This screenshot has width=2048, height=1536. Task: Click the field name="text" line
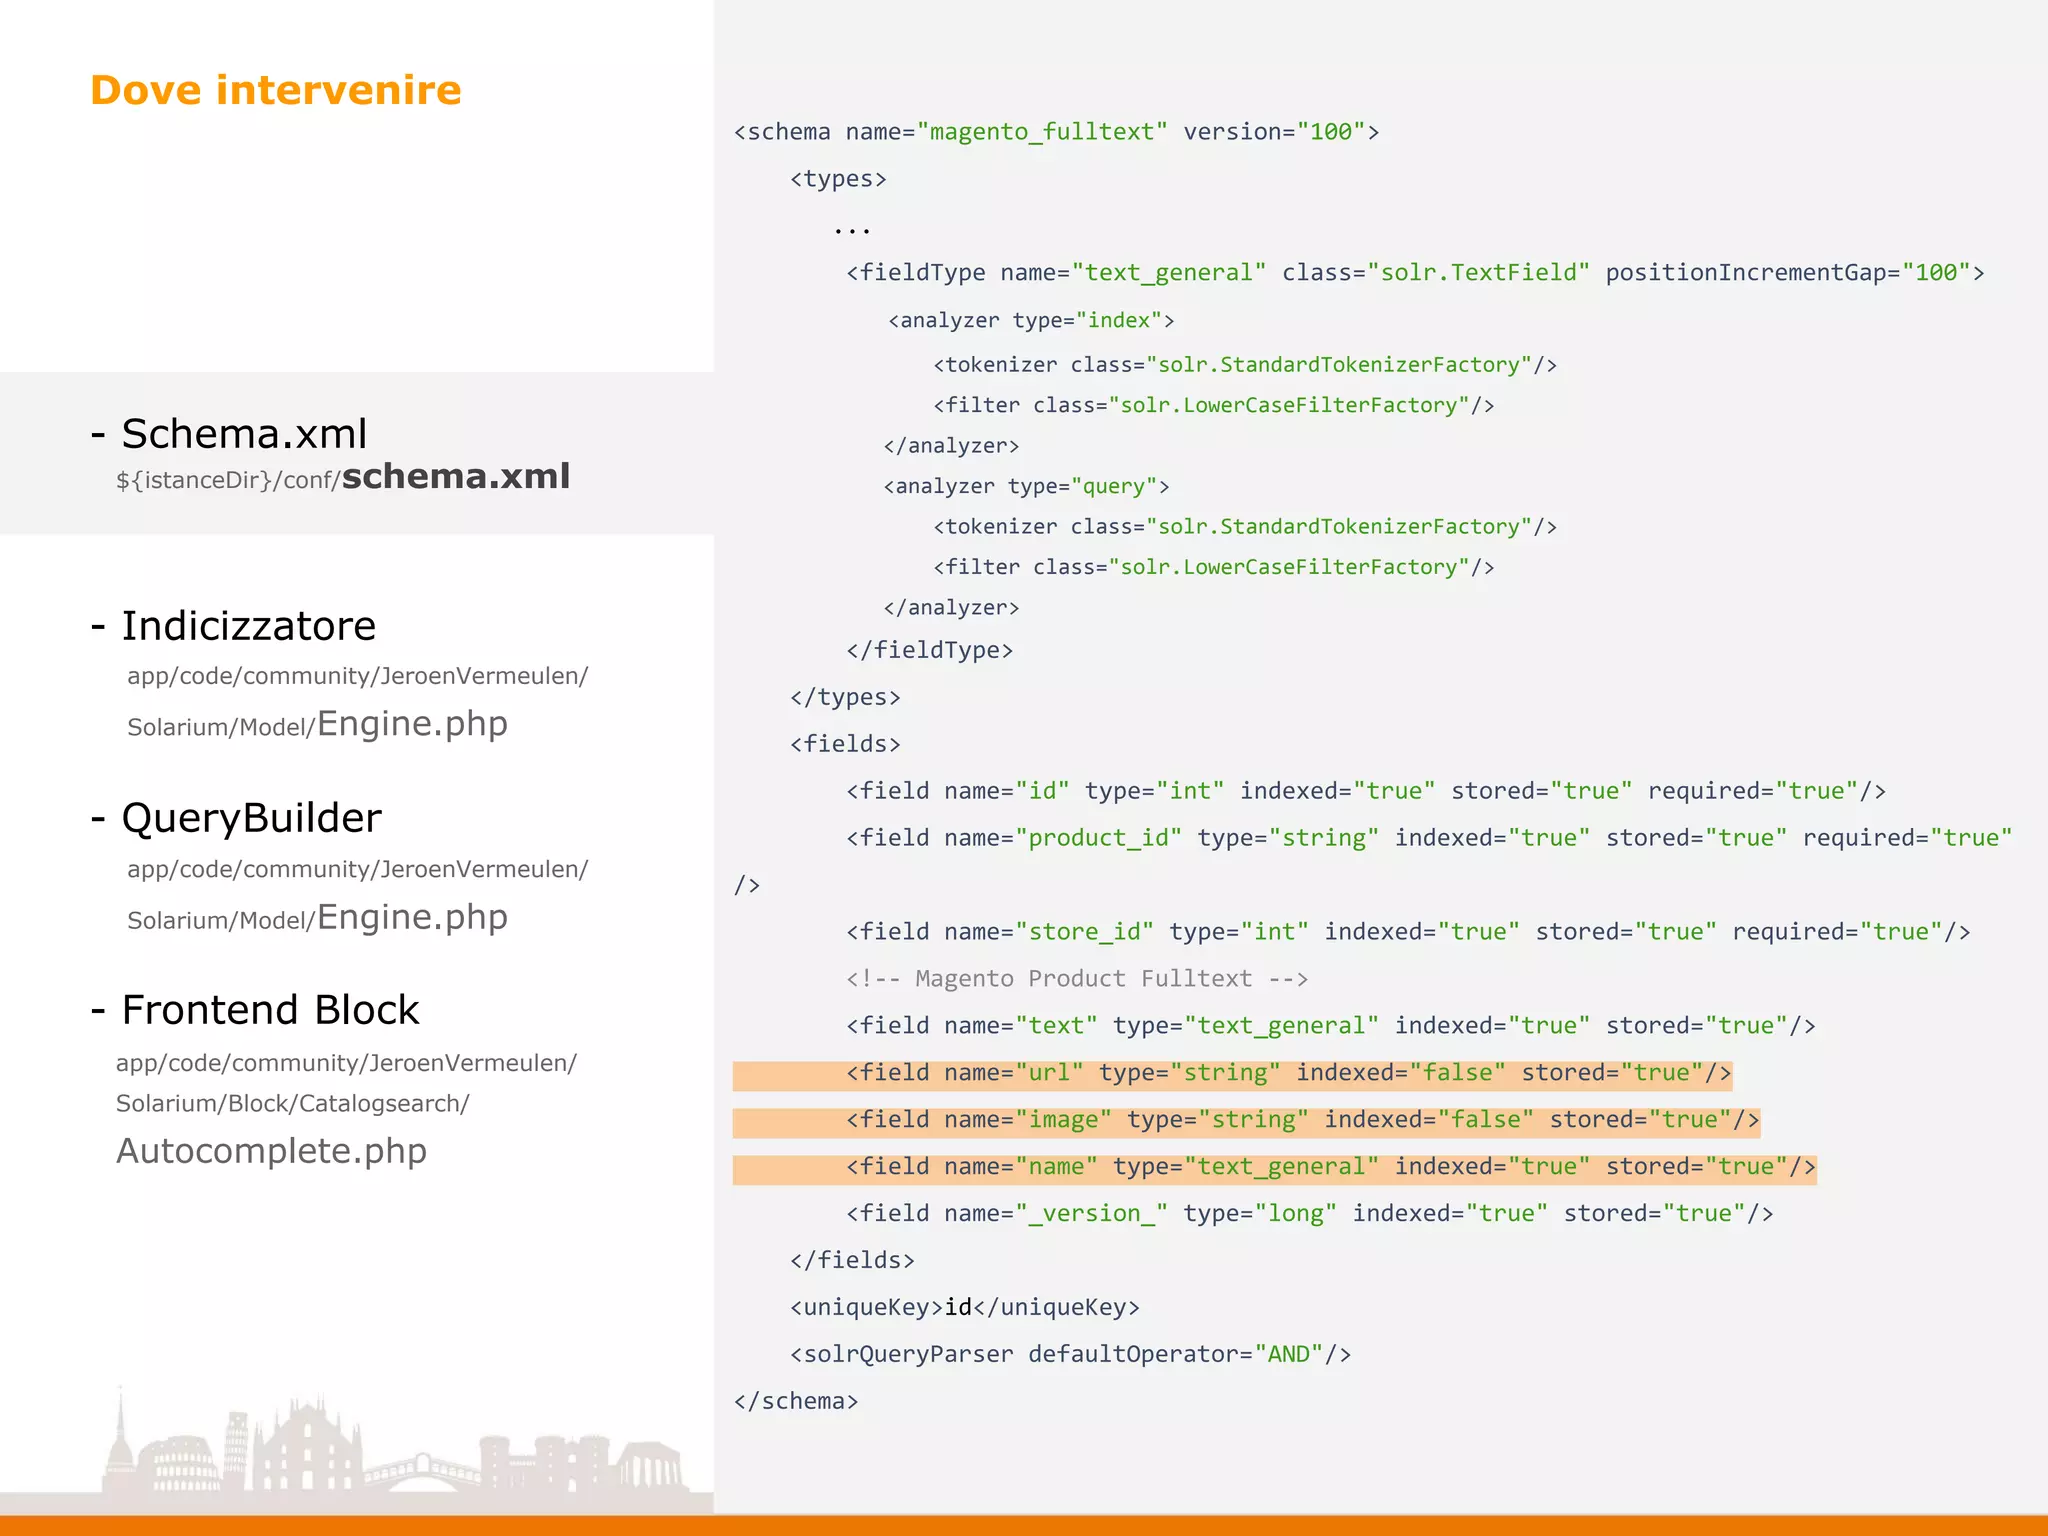pos(1331,1026)
